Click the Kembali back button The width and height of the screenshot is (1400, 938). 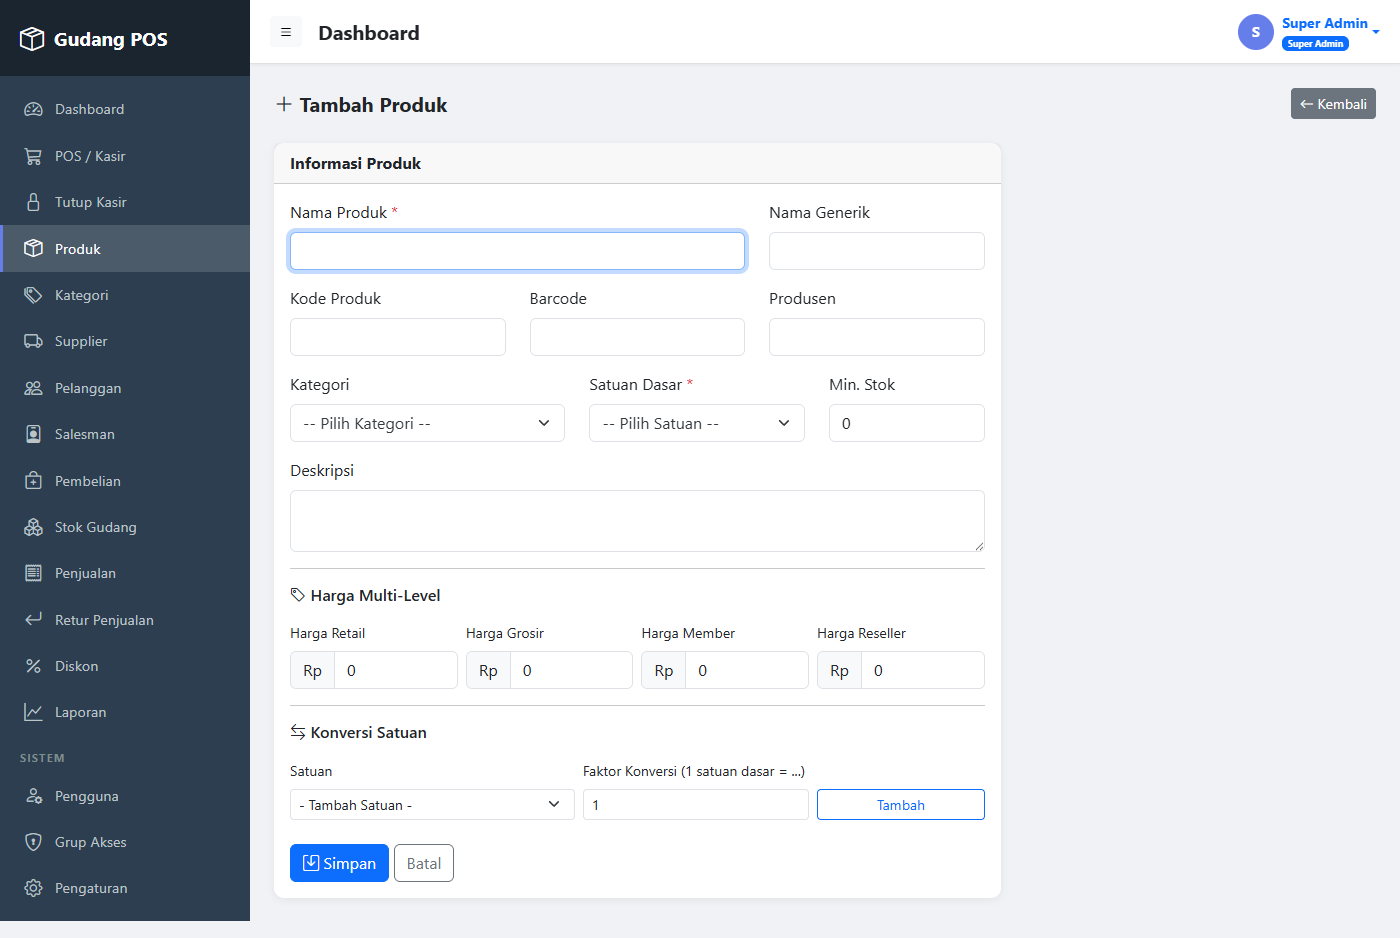1333,104
